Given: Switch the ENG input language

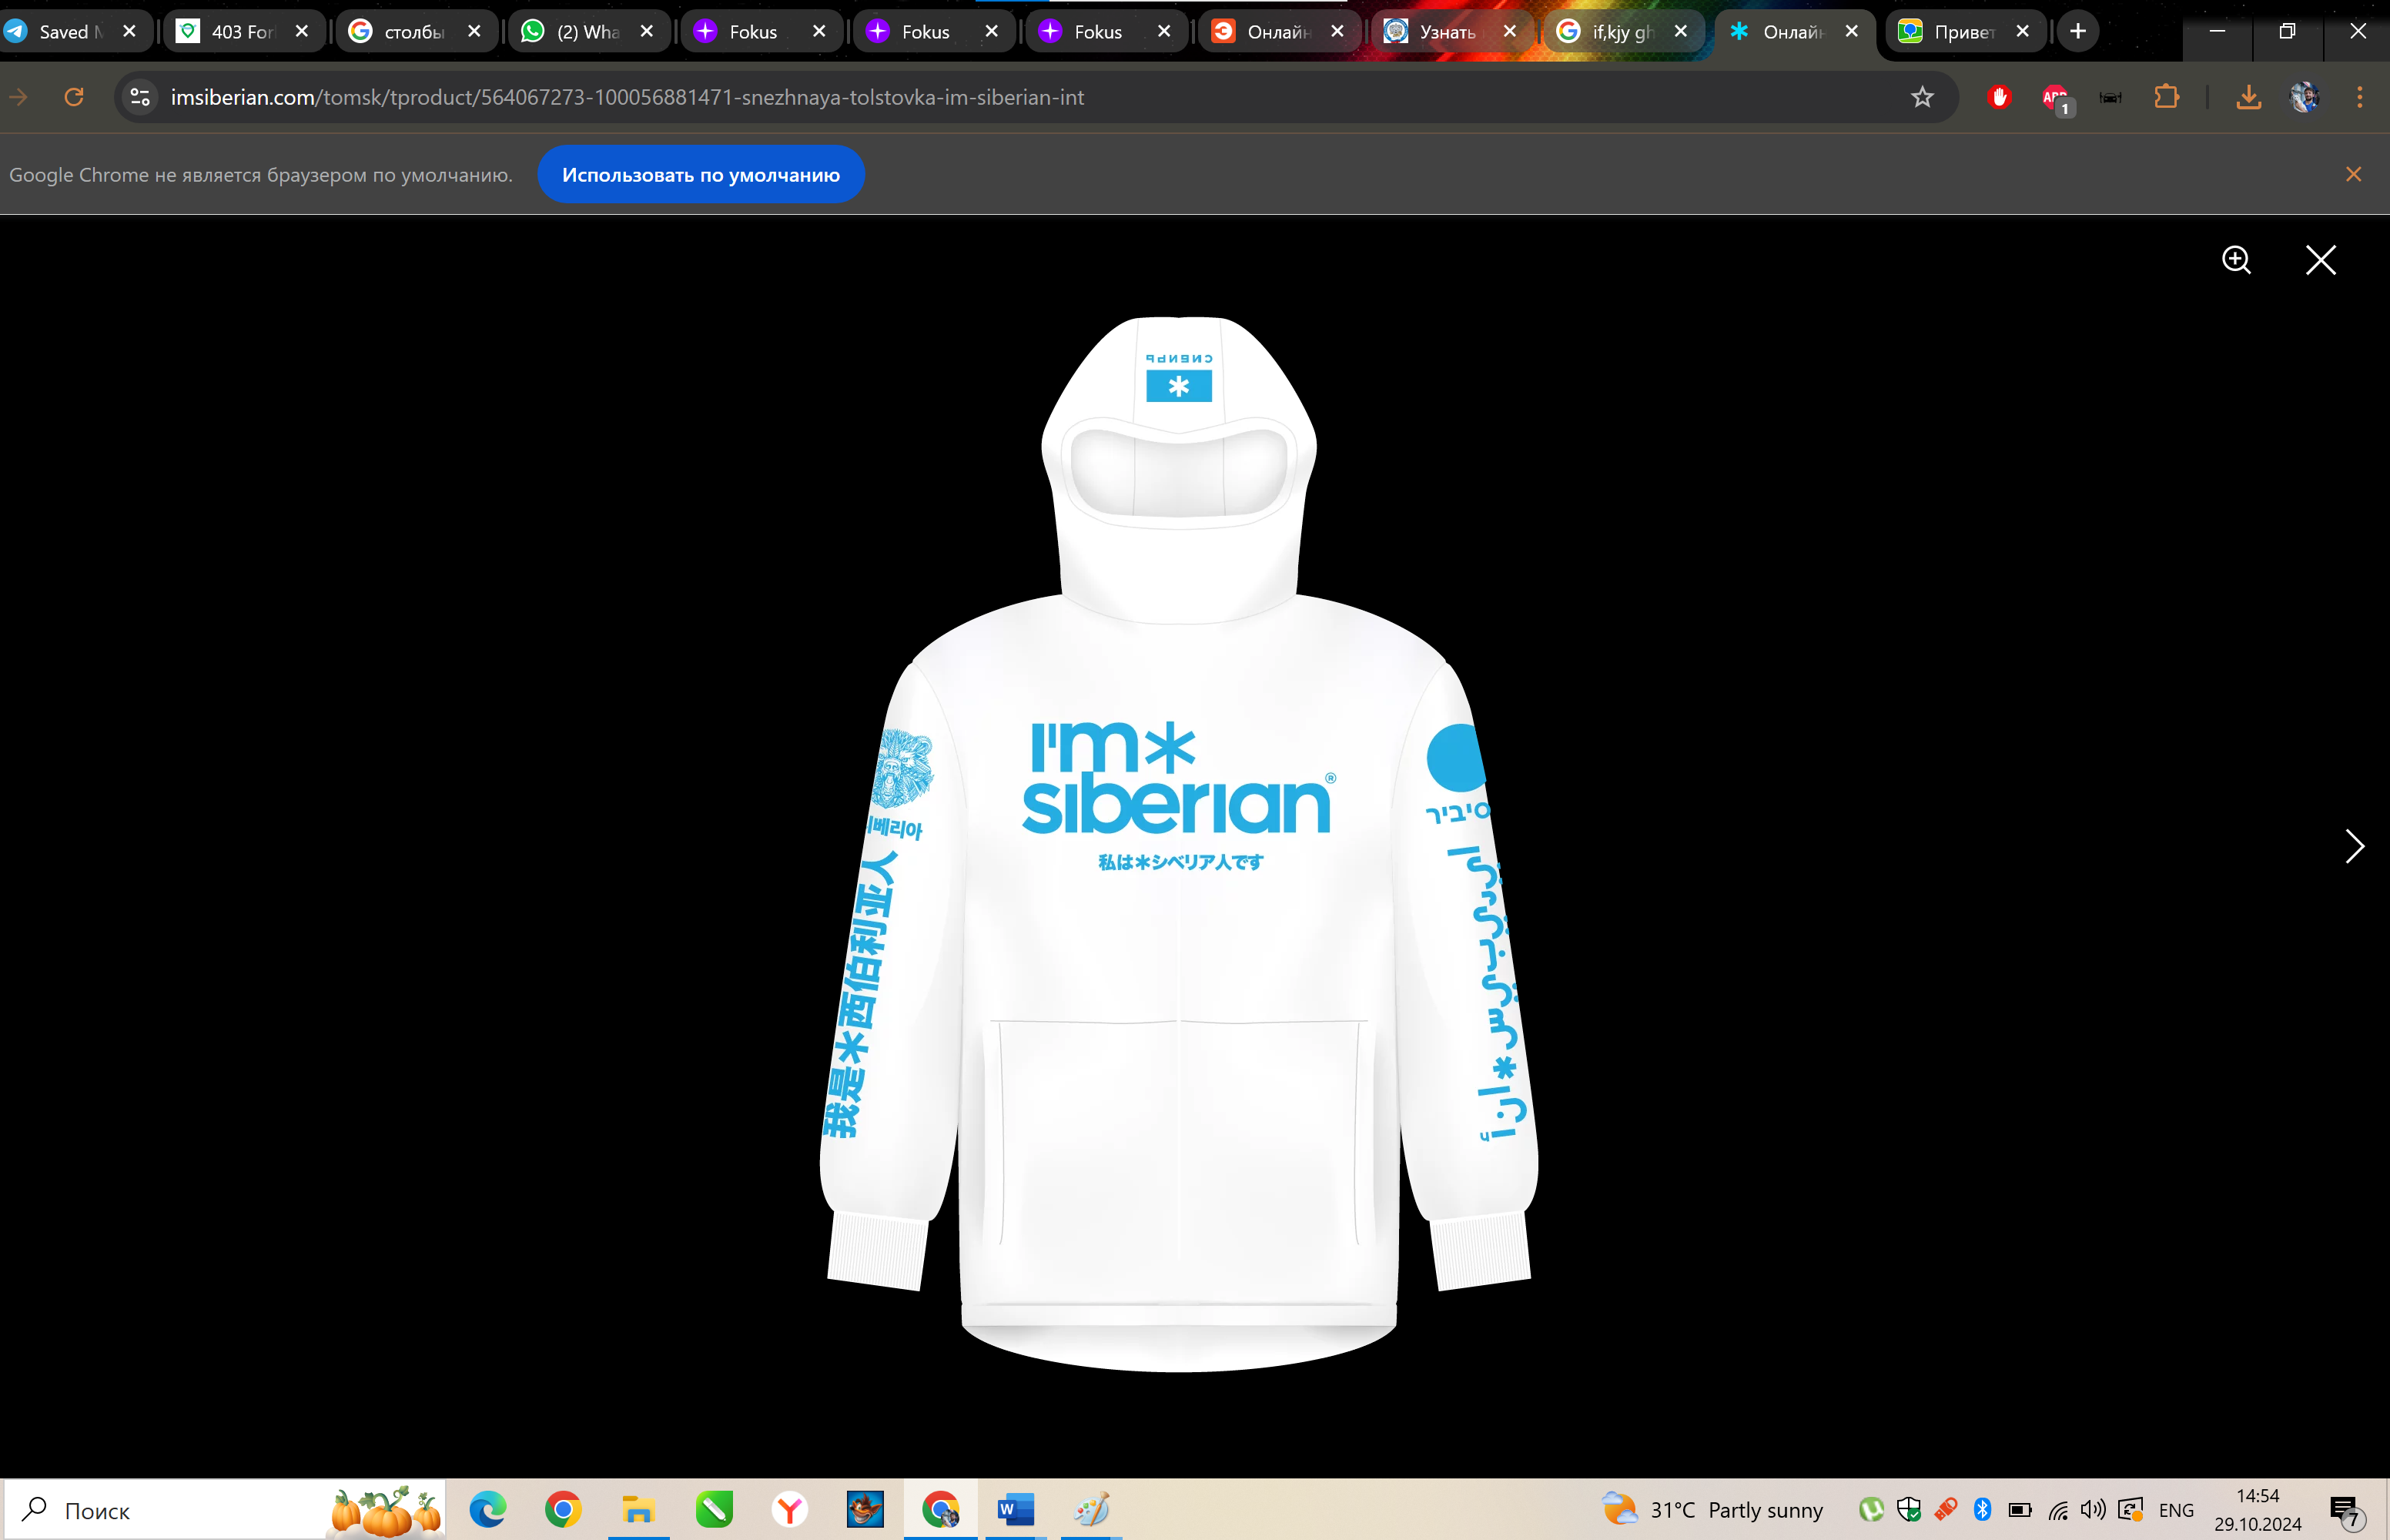Looking at the screenshot, I should coord(2176,1510).
